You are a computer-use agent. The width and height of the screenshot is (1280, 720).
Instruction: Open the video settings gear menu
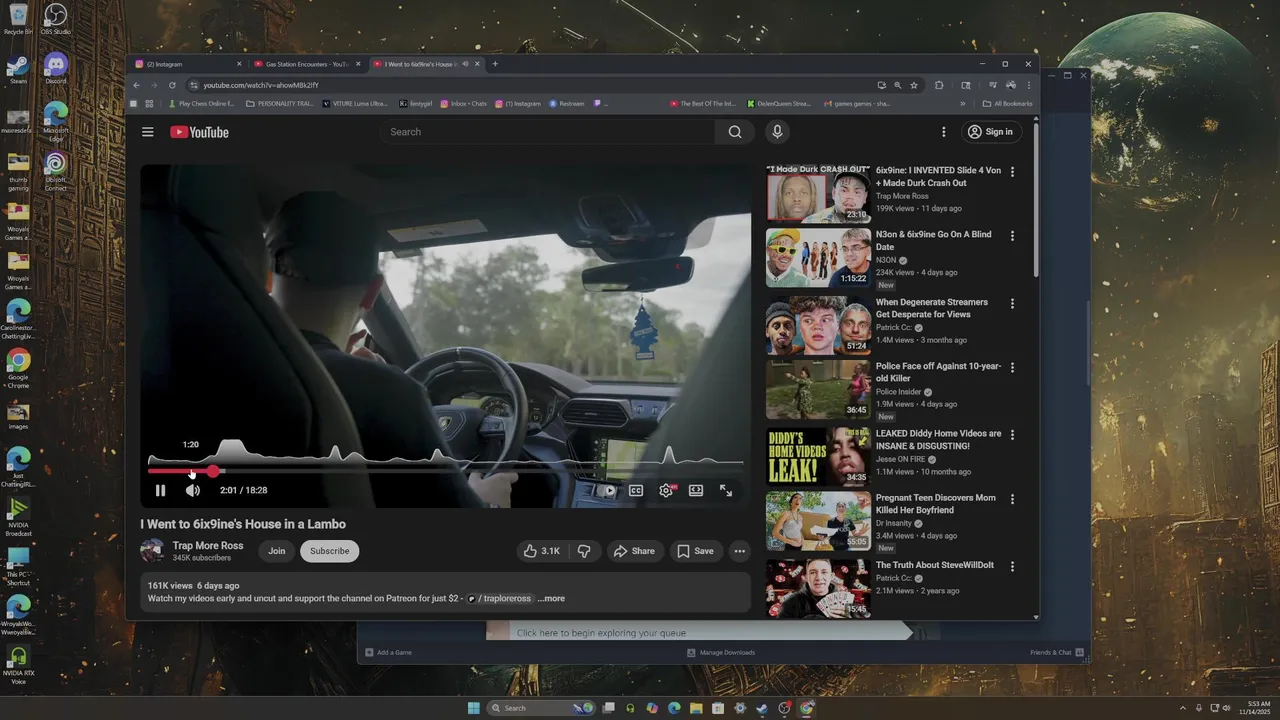[666, 490]
